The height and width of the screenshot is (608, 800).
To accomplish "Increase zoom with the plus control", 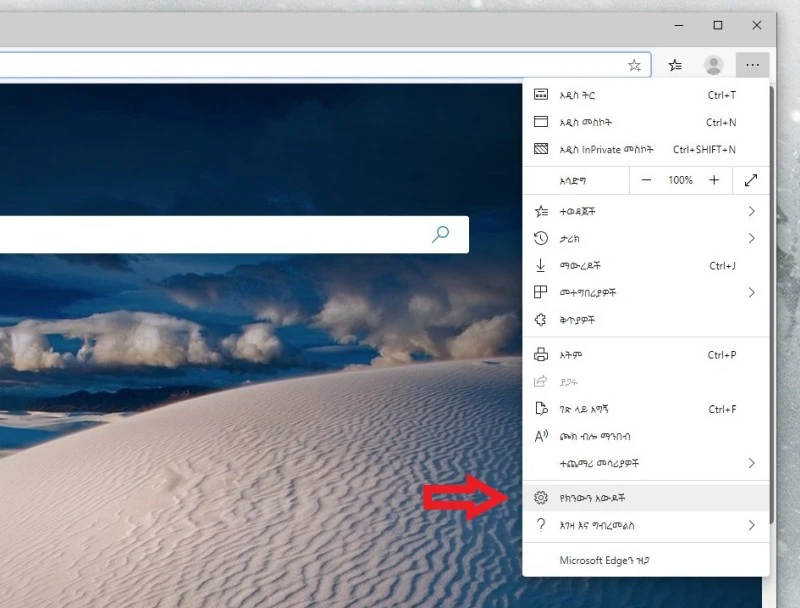I will click(713, 181).
